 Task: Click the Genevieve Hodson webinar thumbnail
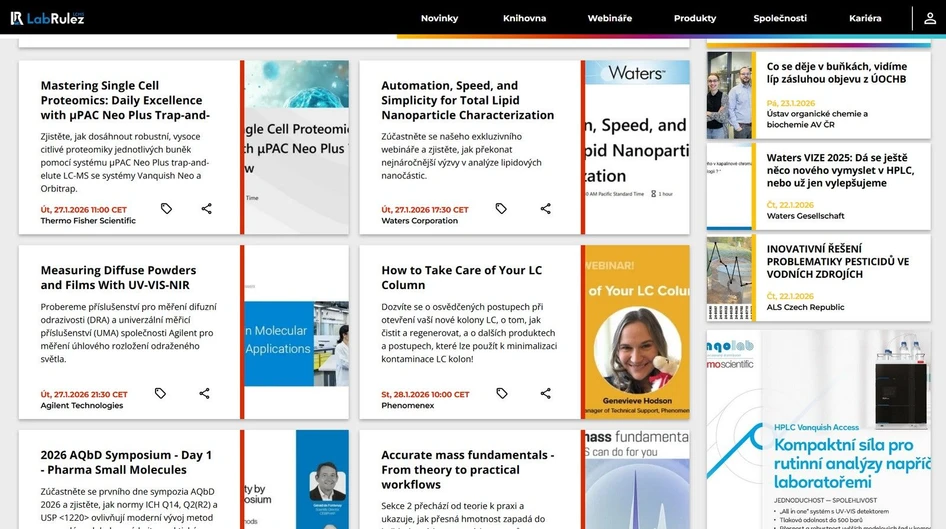coord(637,332)
